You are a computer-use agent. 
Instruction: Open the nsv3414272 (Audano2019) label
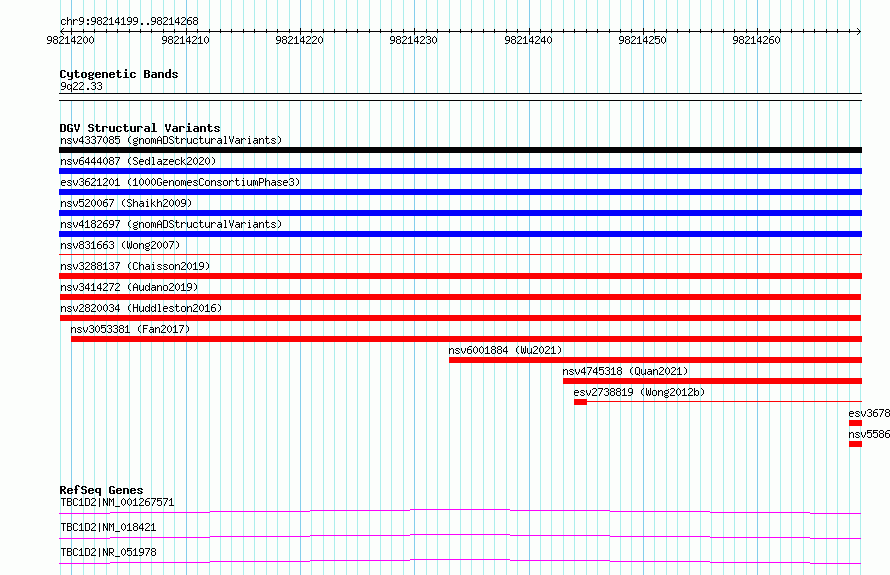click(129, 287)
